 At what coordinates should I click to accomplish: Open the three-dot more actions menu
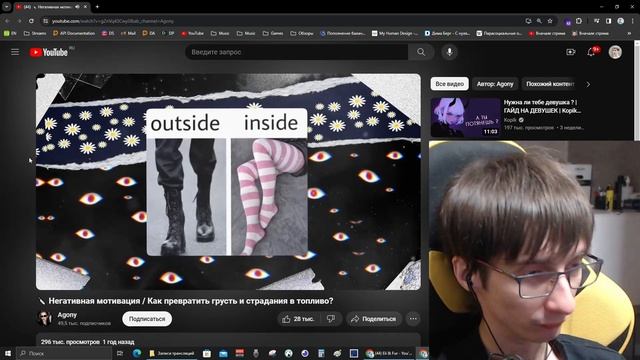click(413, 319)
